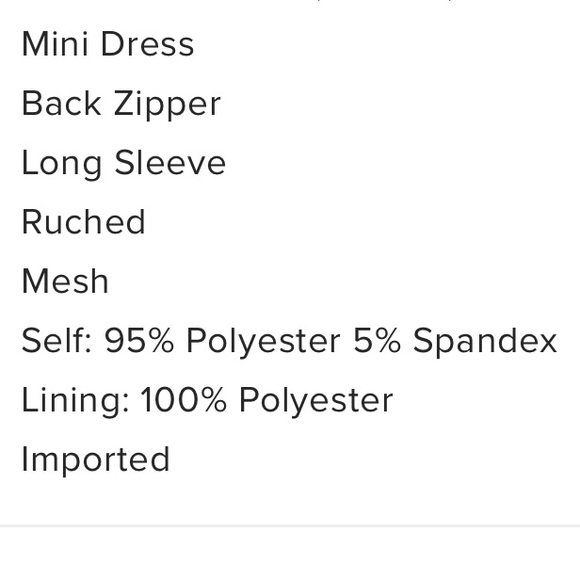
Task: Click the "Imported" detail line
Action: tap(95, 461)
